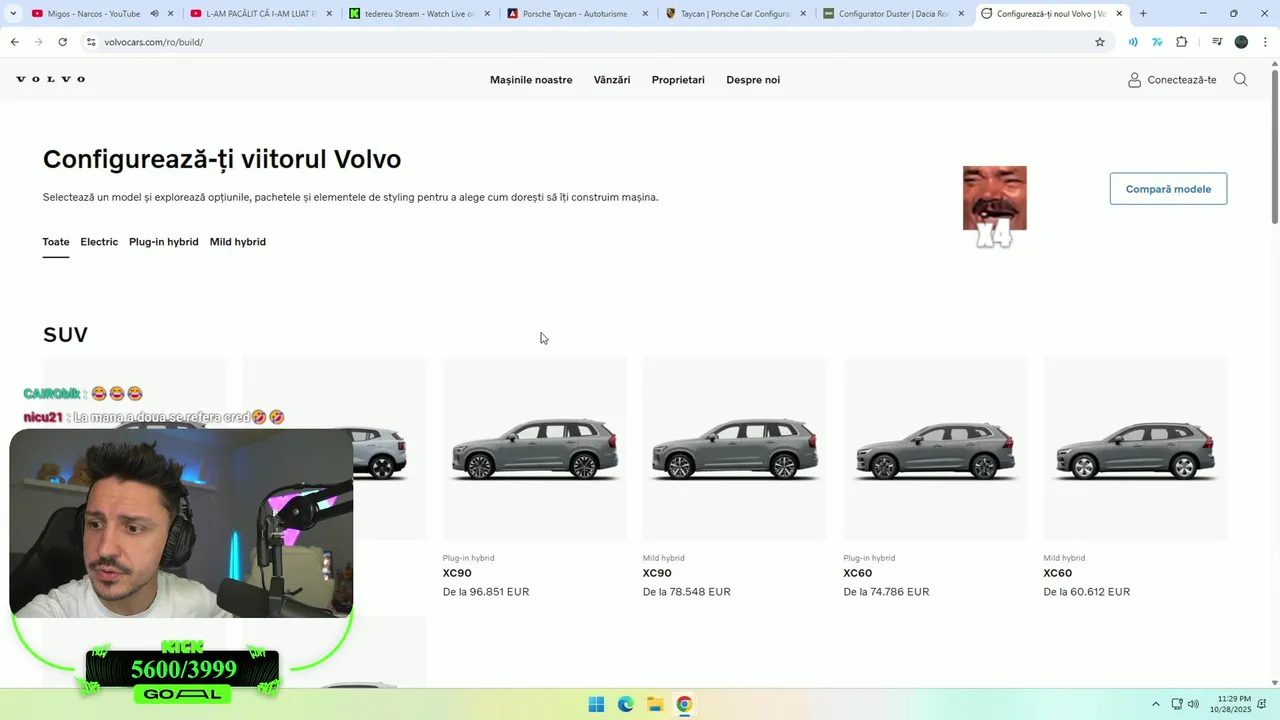Viewport: 1280px width, 720px height.
Task: Open the Despre noi menu
Action: click(x=753, y=80)
